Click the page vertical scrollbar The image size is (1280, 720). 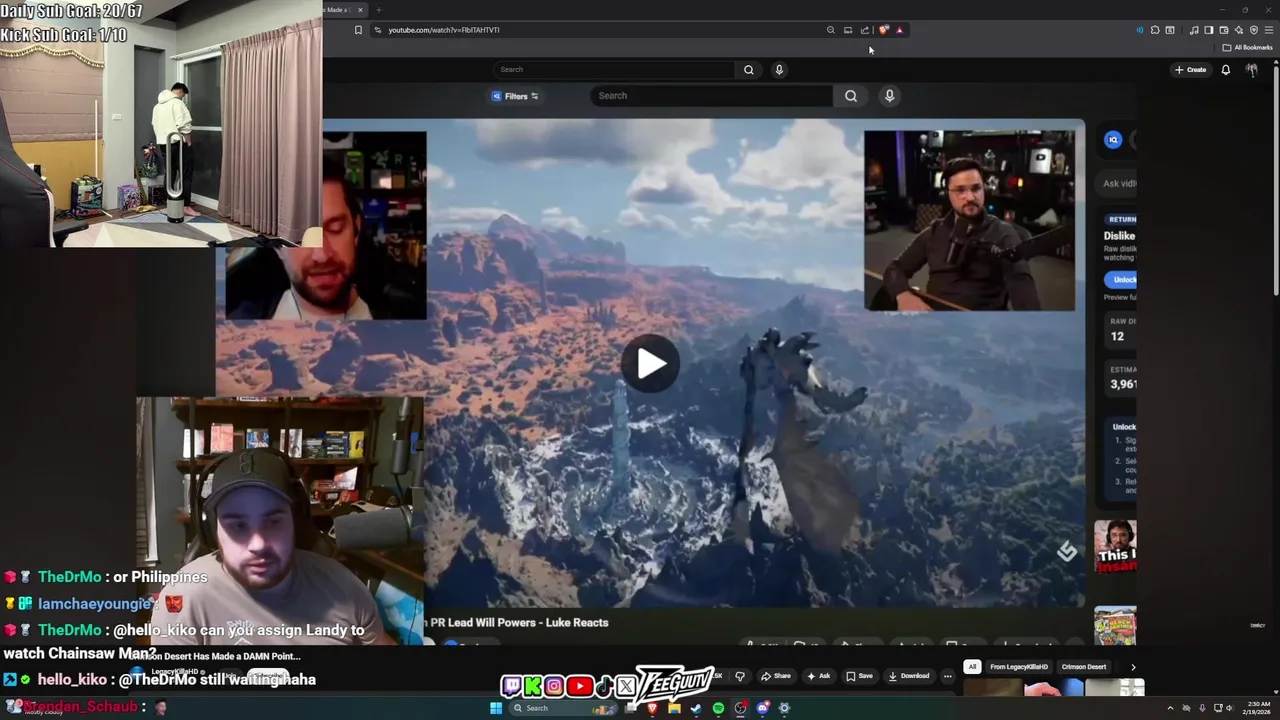(x=1275, y=178)
